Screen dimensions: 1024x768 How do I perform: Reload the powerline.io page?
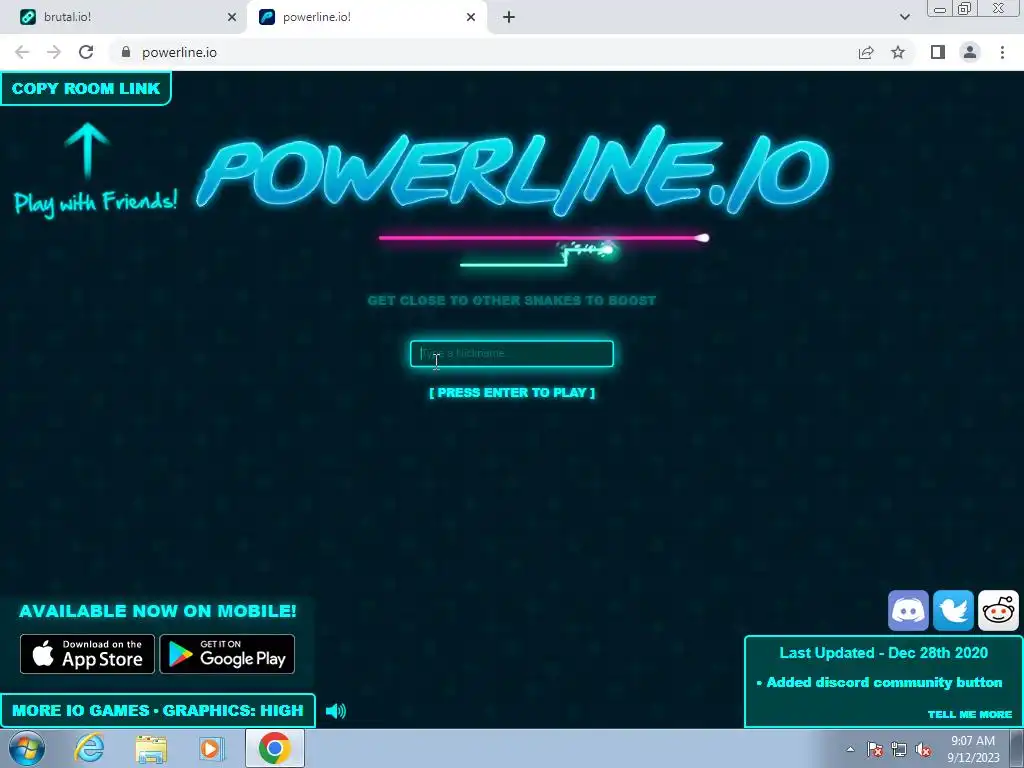pyautogui.click(x=86, y=52)
